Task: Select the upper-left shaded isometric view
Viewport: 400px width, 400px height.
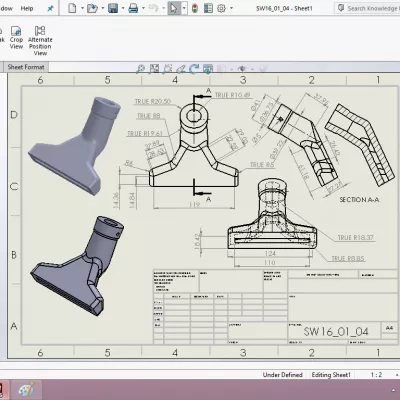Action: [74, 146]
